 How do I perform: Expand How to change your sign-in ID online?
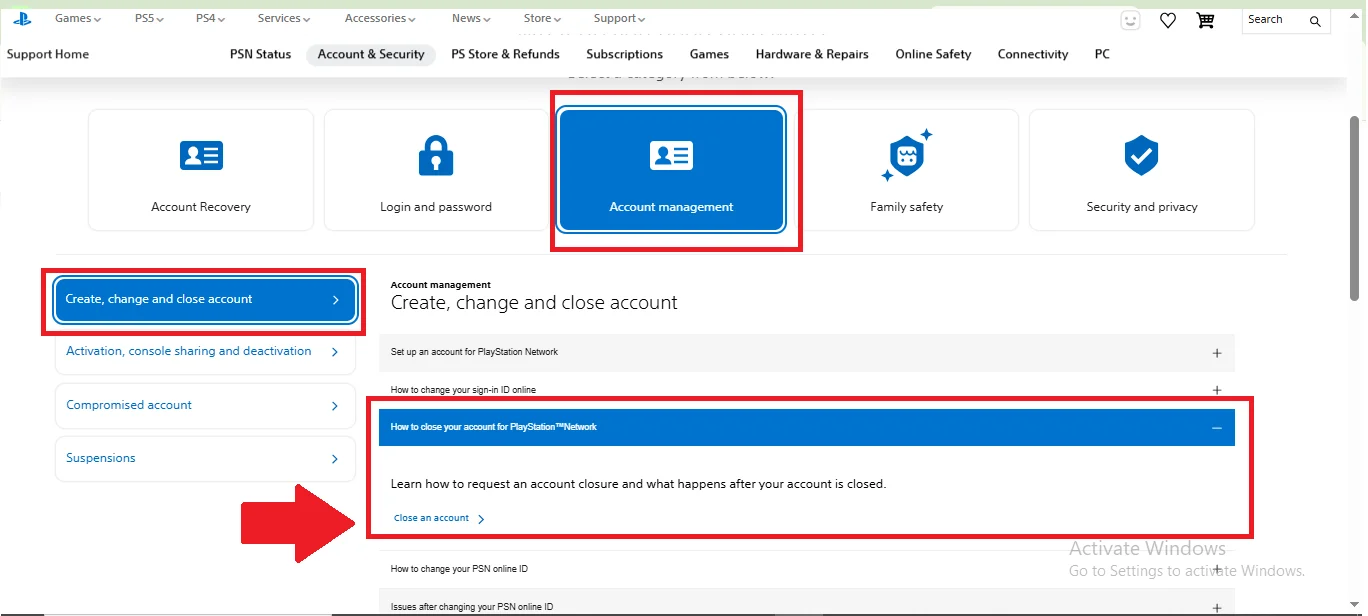807,390
